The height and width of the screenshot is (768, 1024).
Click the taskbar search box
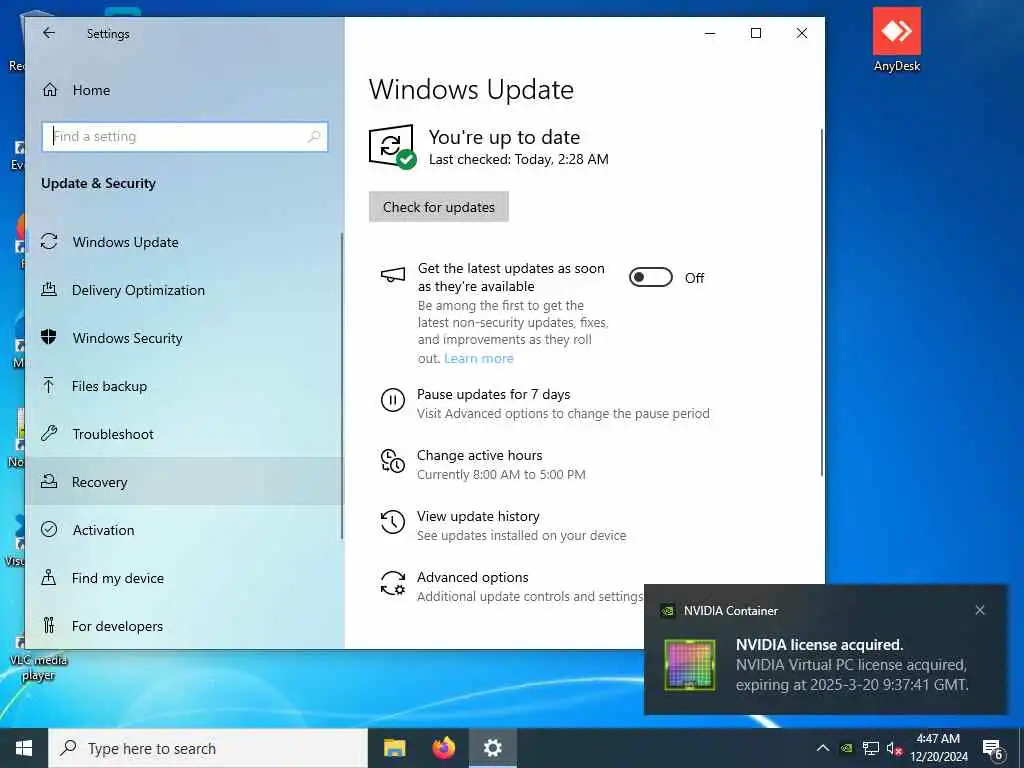coord(208,748)
